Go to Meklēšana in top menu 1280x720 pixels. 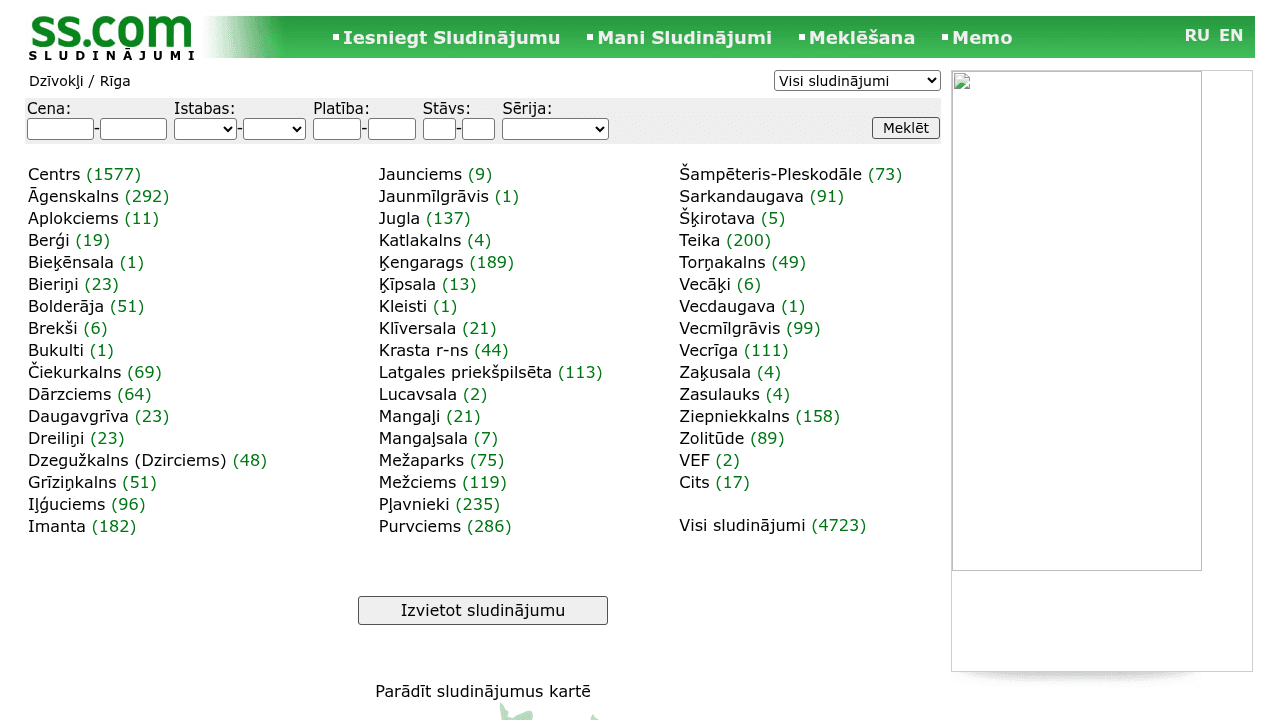[862, 38]
